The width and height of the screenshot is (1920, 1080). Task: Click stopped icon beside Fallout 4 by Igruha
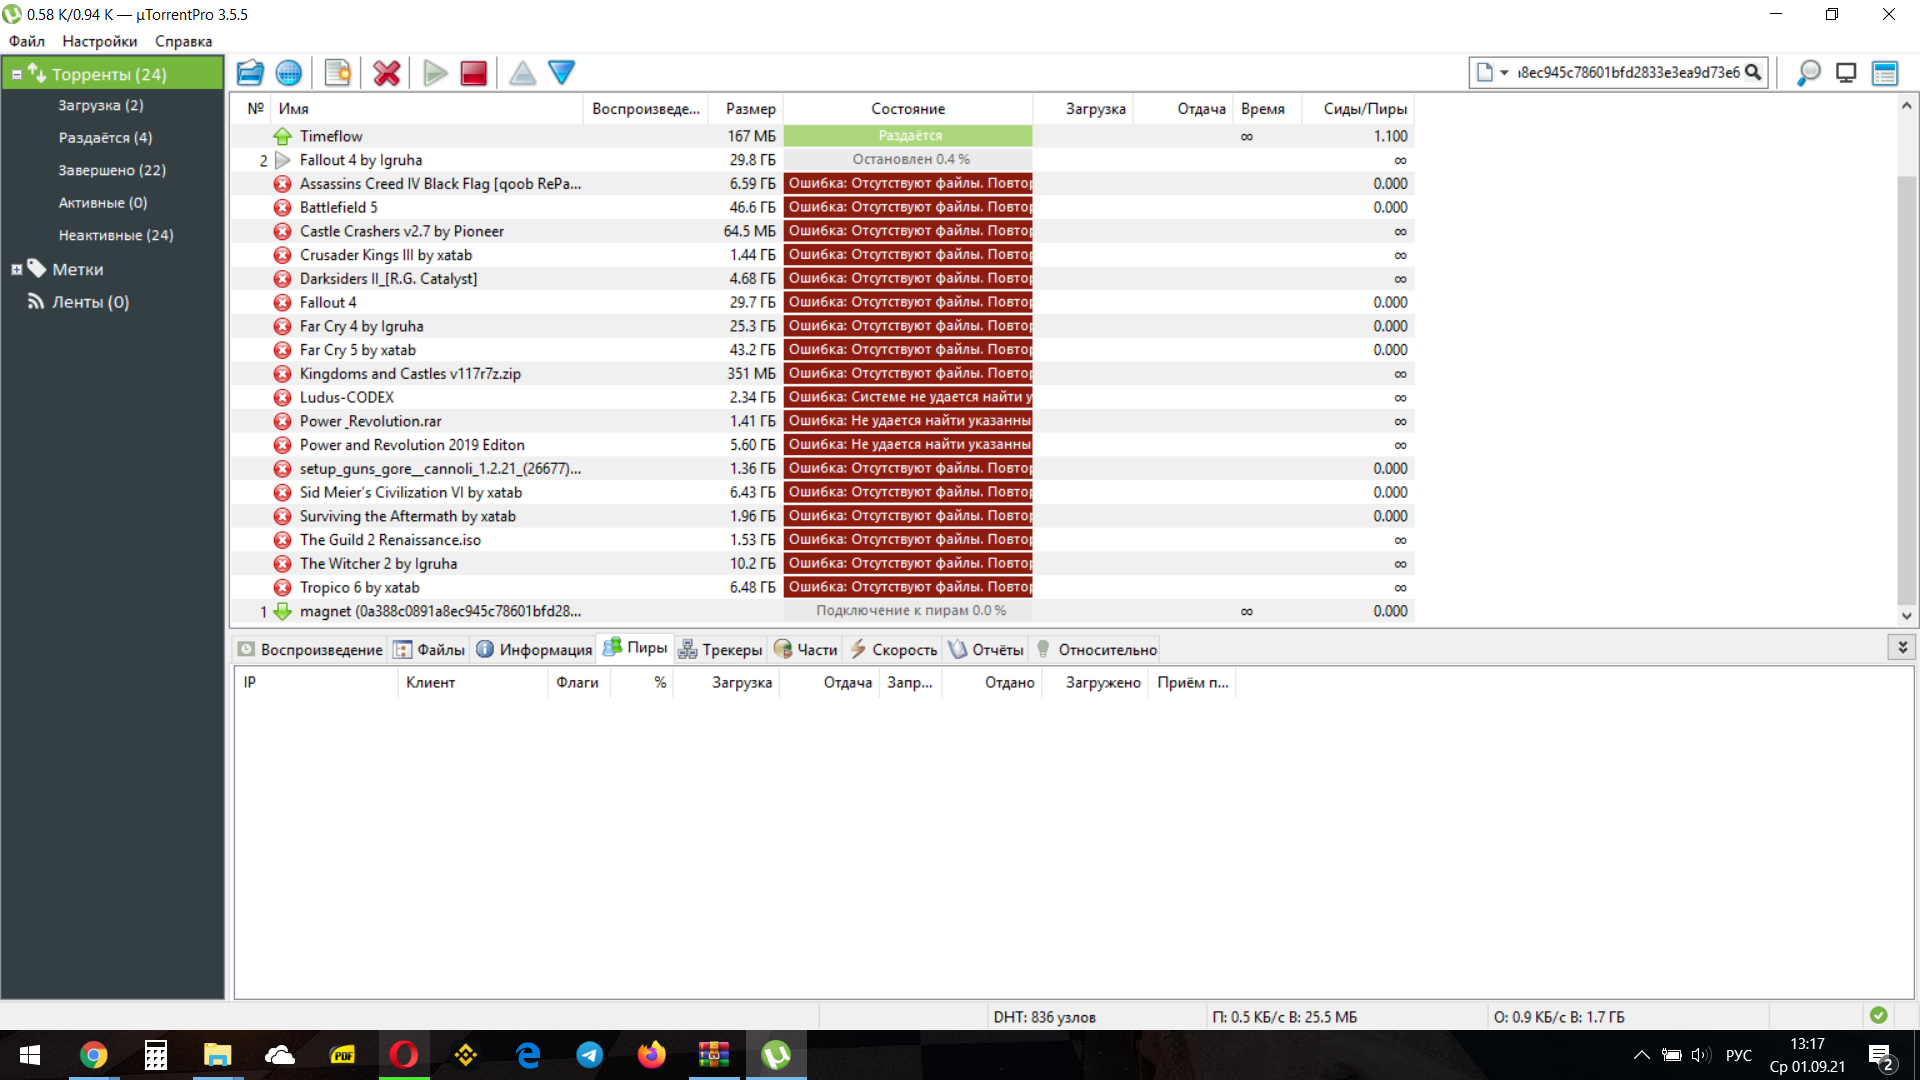pos(283,160)
